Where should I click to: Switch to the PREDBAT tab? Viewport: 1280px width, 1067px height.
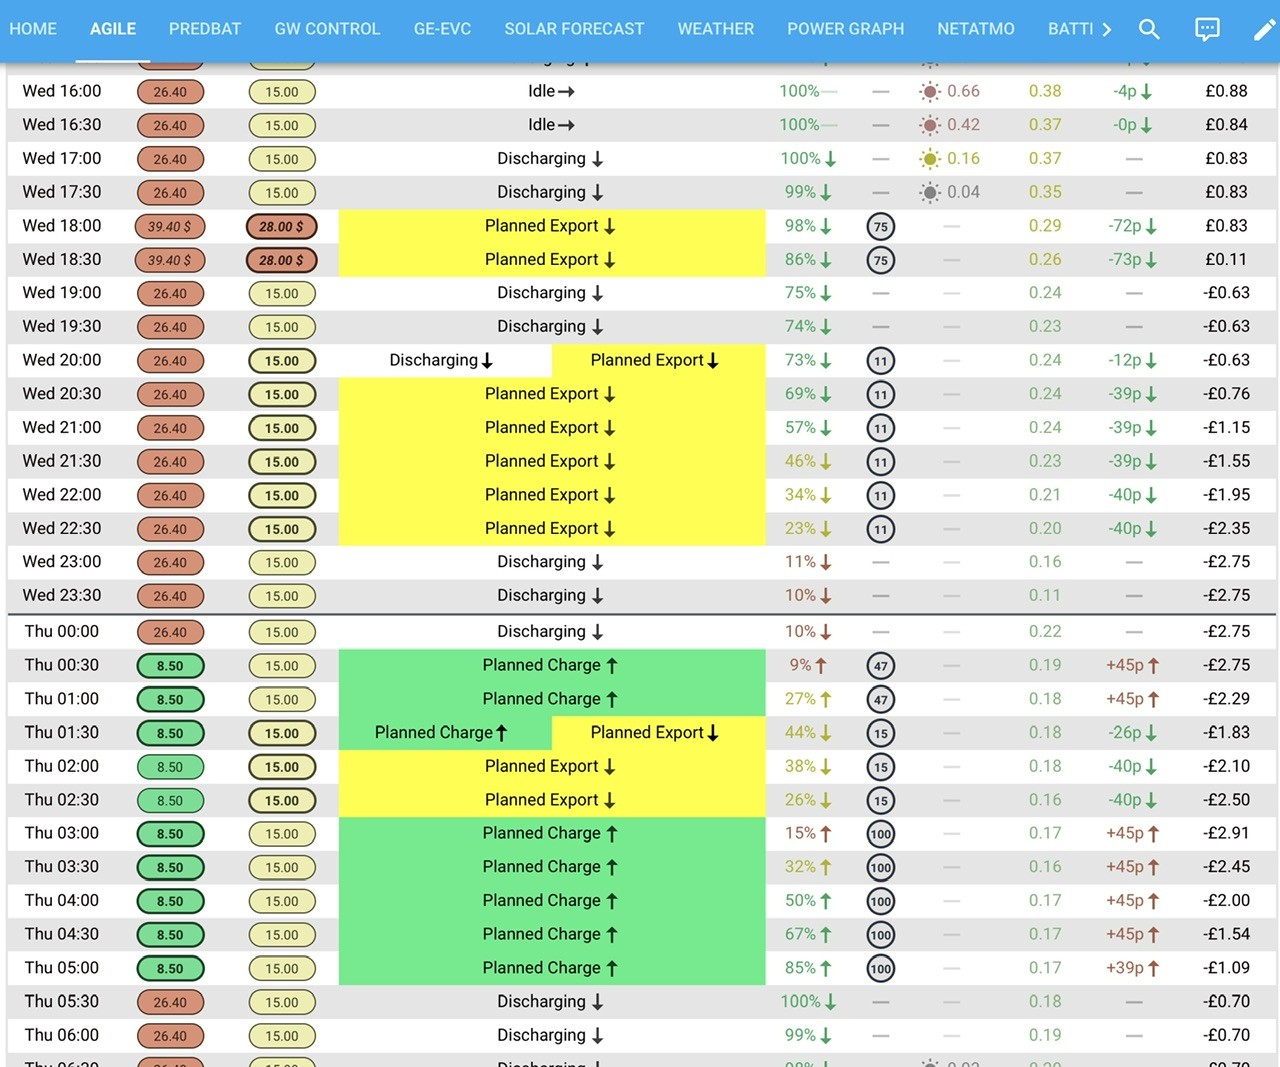tap(205, 29)
